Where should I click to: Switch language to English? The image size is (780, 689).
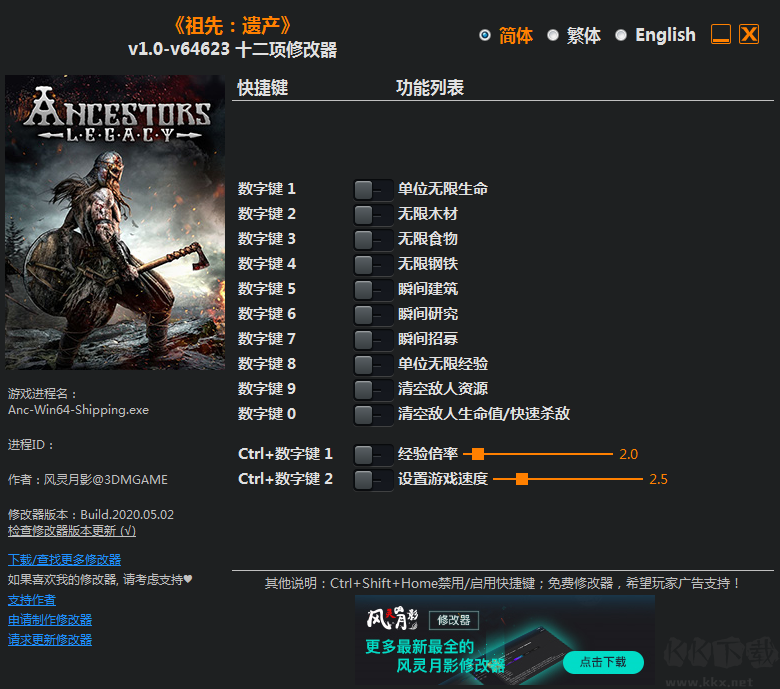(621, 35)
